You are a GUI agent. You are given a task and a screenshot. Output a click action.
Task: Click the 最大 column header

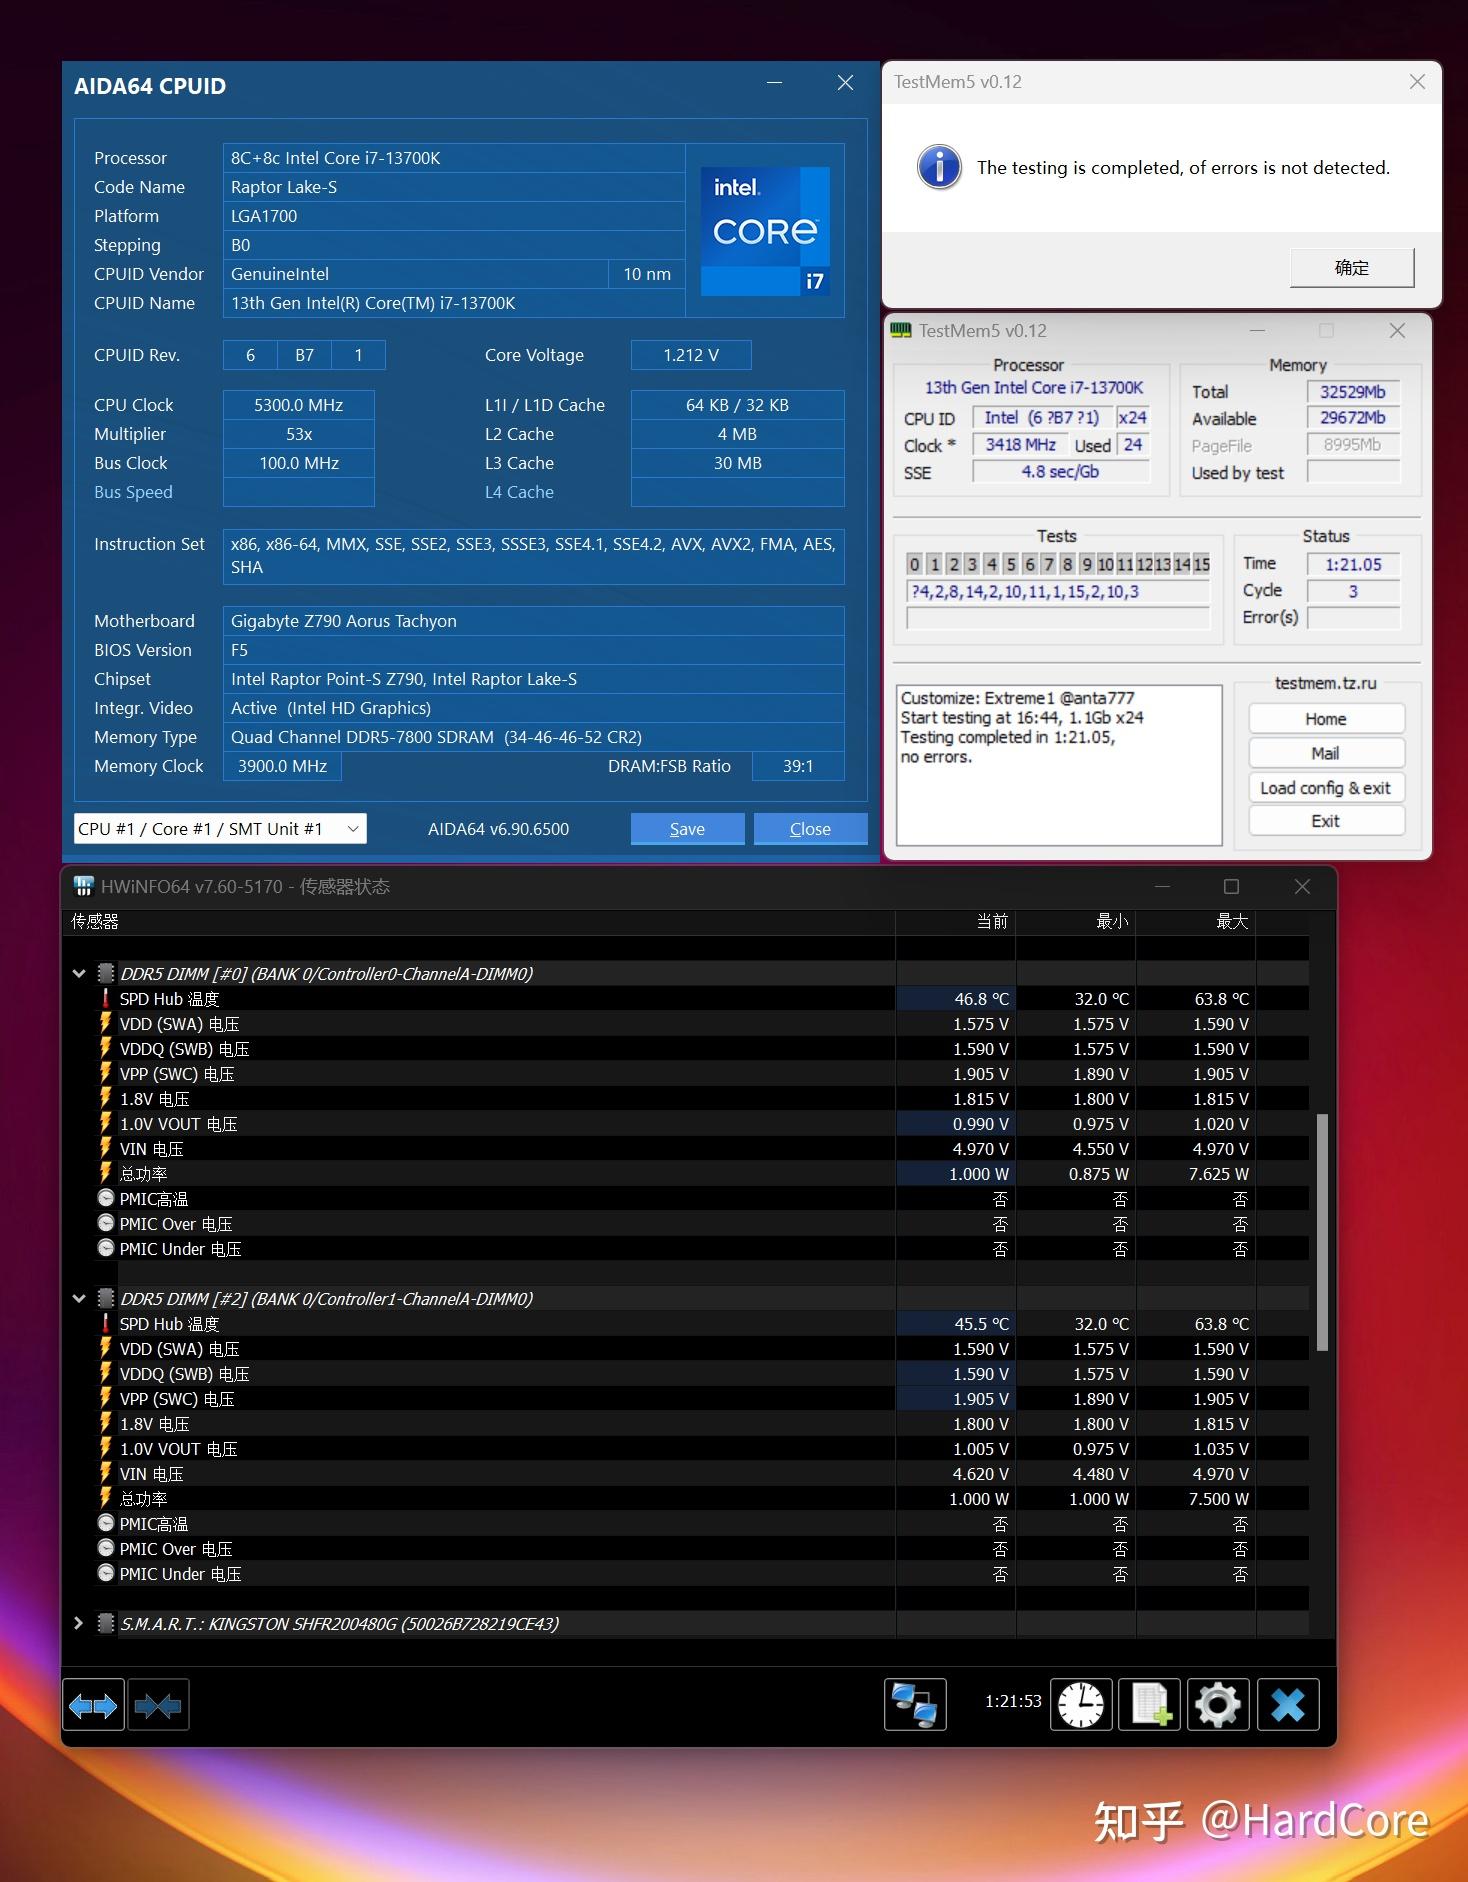pyautogui.click(x=1196, y=921)
